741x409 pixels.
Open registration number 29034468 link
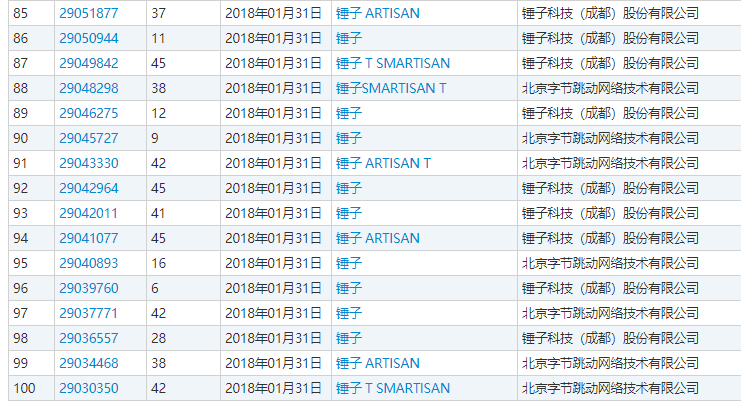(x=88, y=364)
